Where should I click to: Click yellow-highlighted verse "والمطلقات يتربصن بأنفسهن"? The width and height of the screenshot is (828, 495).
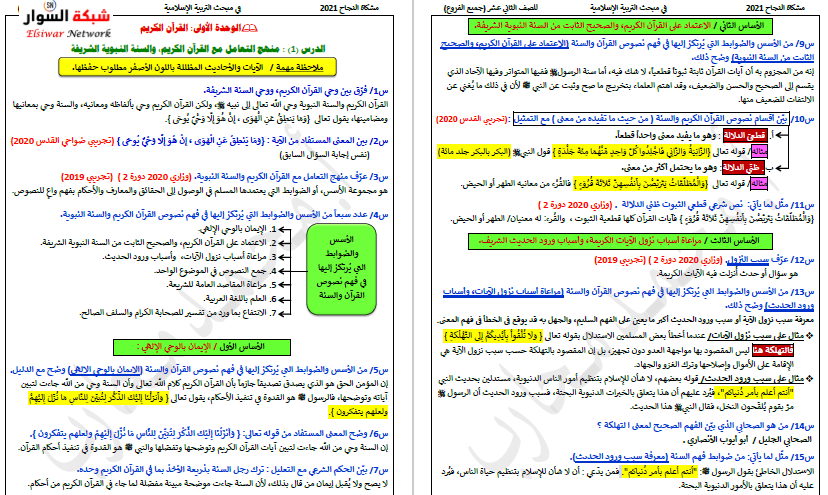641,184
